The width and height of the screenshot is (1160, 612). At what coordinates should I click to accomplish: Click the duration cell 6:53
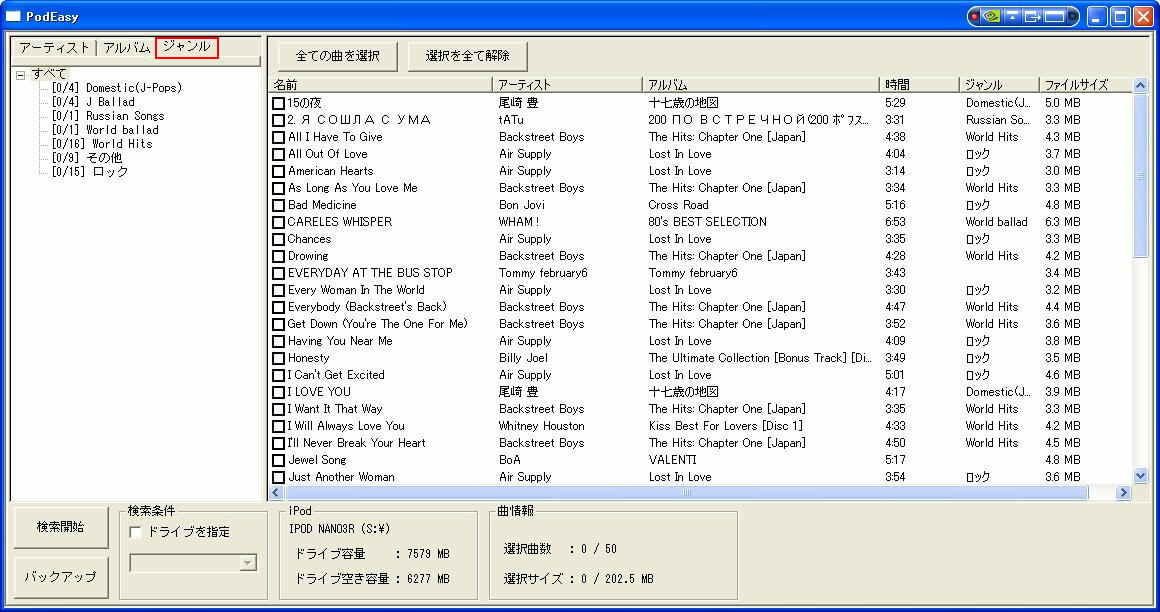pyautogui.click(x=895, y=222)
